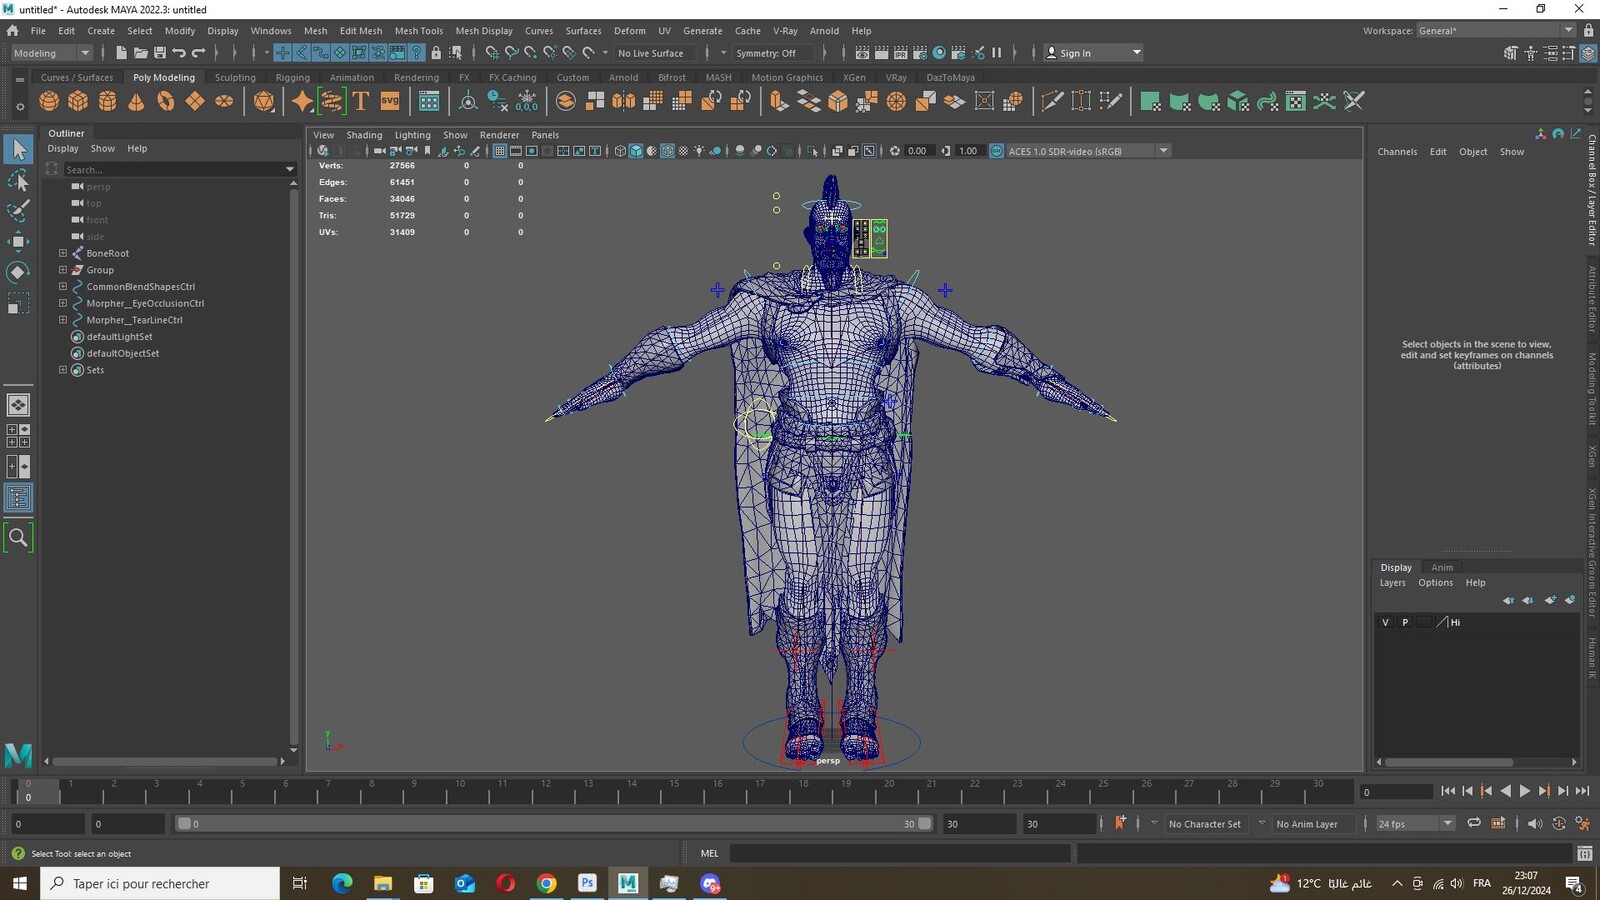Create a polygon cylinder from the shelf
The width and height of the screenshot is (1600, 900).
pos(107,101)
